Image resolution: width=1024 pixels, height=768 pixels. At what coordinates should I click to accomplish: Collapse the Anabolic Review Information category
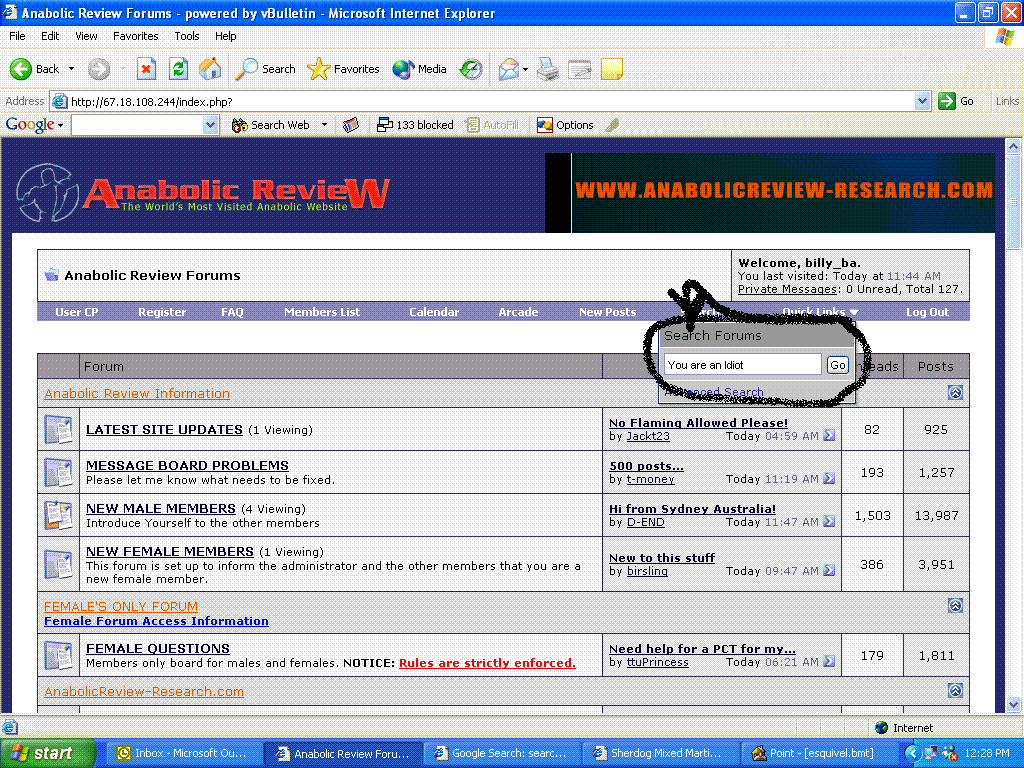(x=955, y=392)
